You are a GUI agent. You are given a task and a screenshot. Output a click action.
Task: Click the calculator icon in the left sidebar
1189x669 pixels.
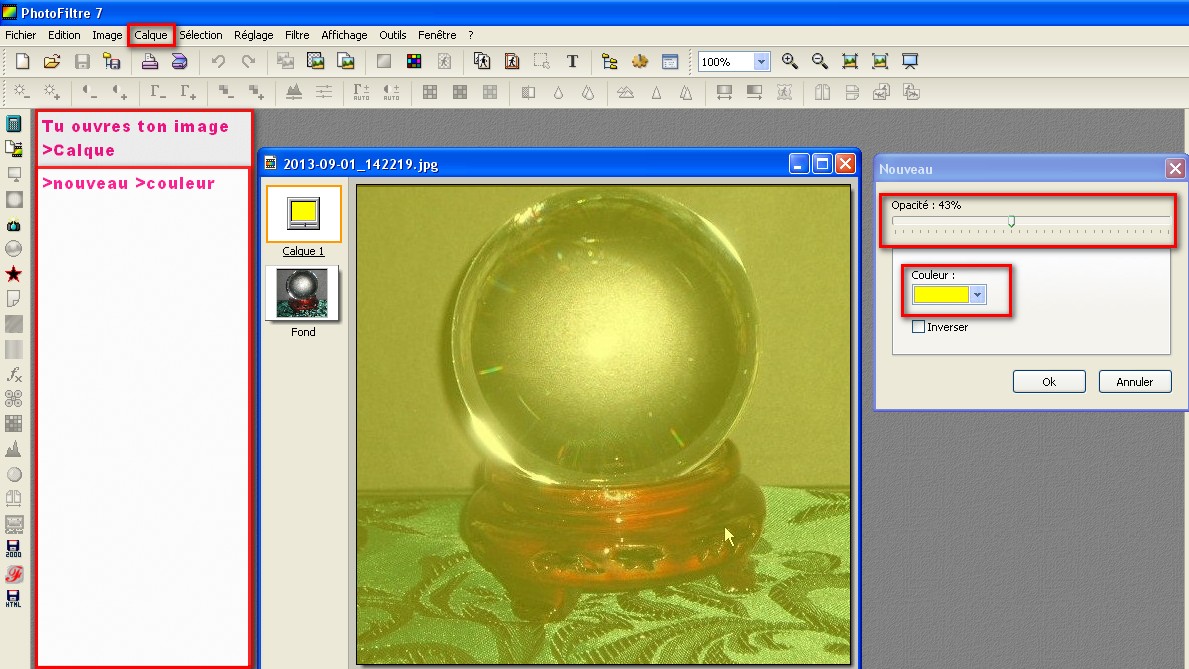(14, 124)
